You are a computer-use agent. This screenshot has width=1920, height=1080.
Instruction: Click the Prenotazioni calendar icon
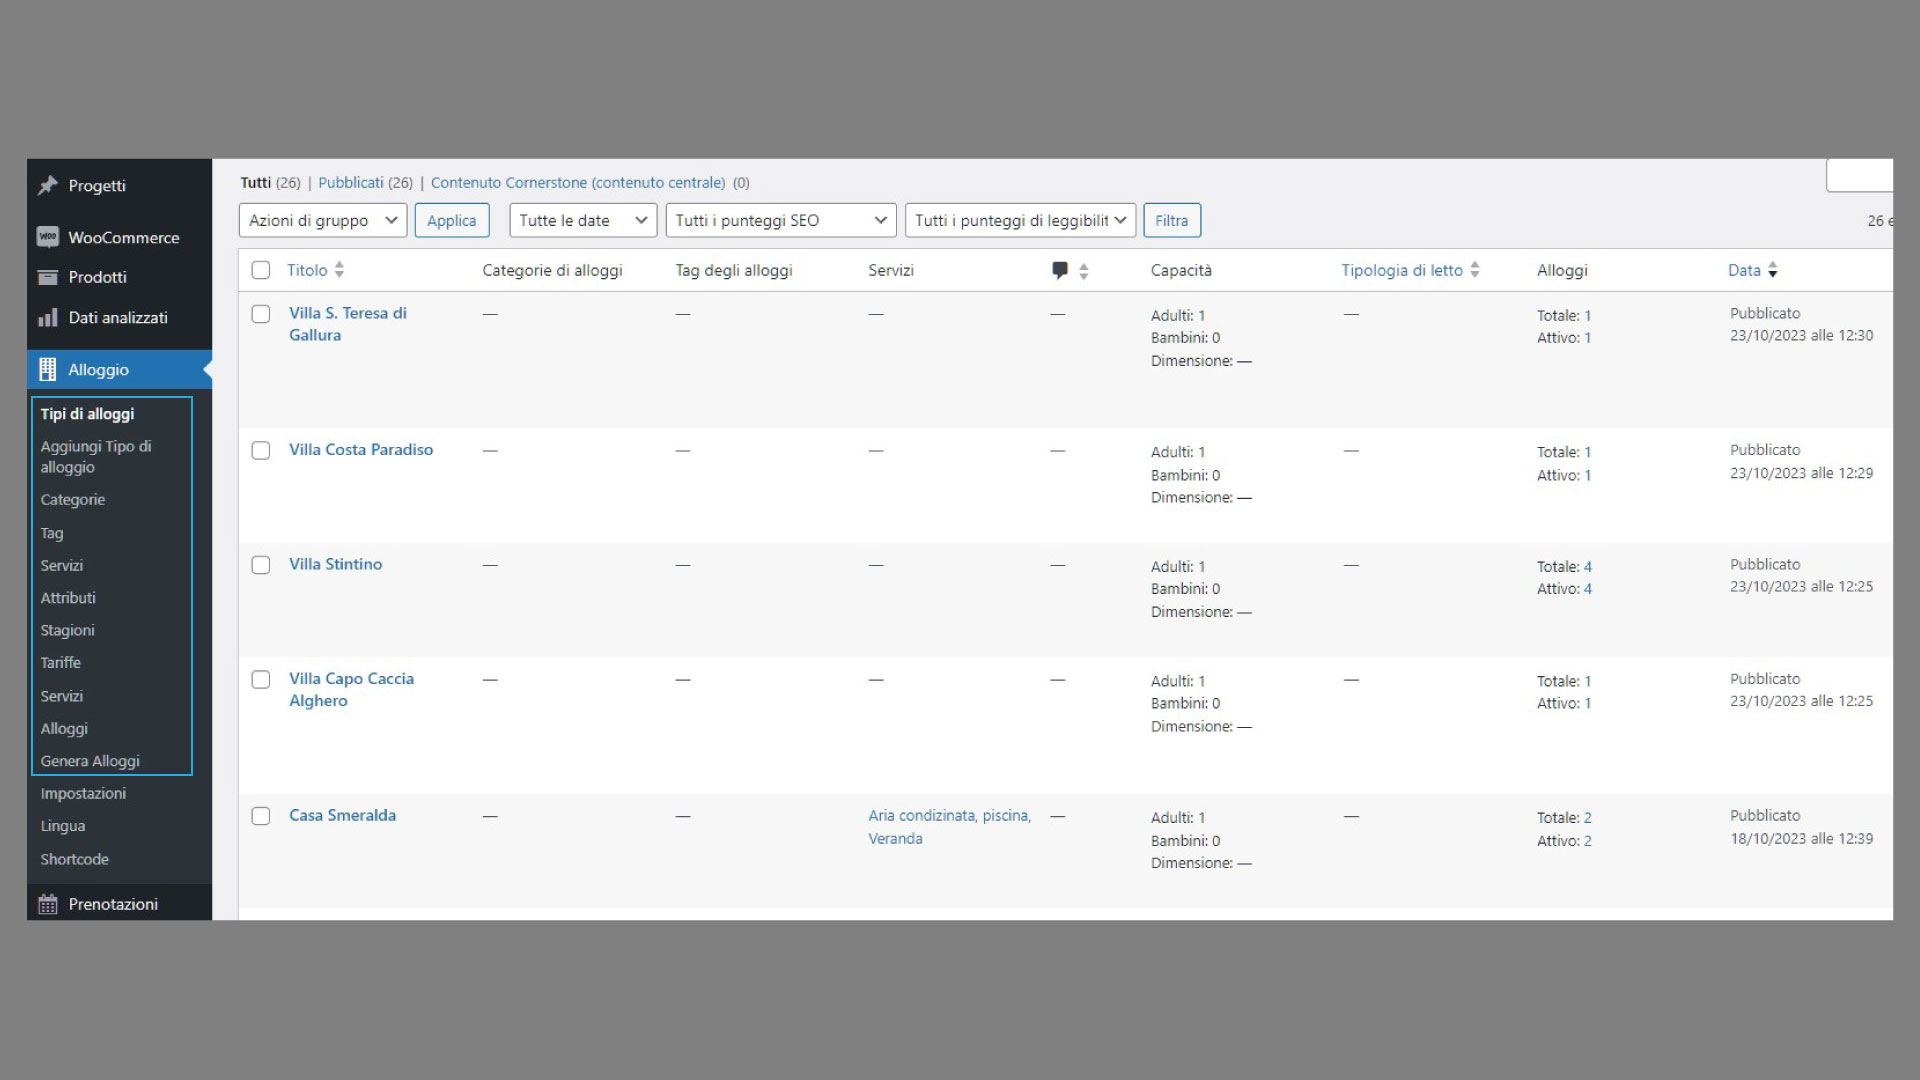47,904
